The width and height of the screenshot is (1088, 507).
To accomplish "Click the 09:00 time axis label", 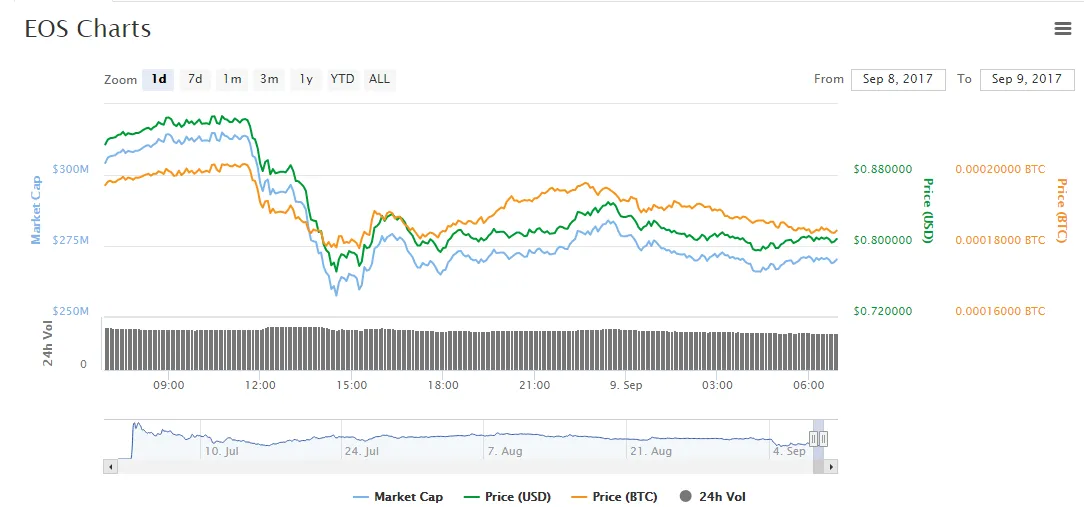I will point(169,384).
